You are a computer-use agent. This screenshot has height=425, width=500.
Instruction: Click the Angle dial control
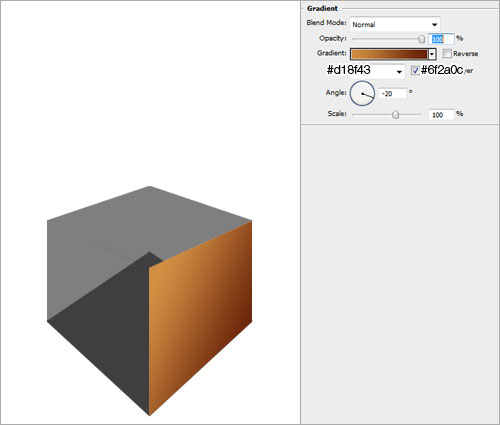point(362,94)
